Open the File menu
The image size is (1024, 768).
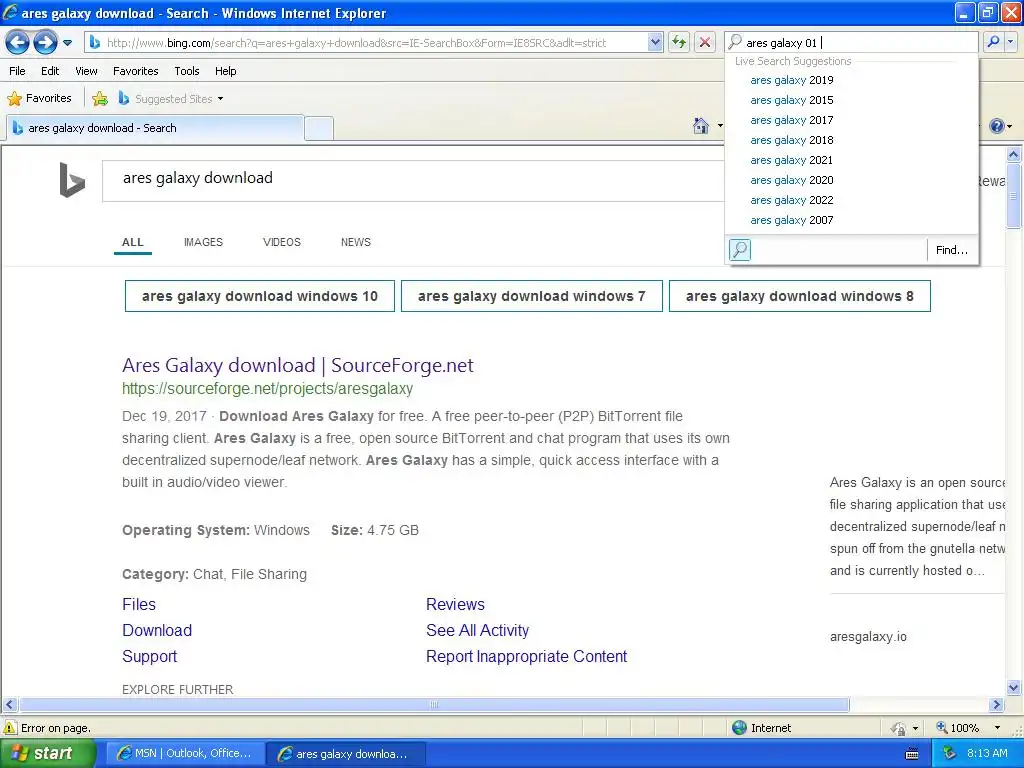click(x=18, y=71)
